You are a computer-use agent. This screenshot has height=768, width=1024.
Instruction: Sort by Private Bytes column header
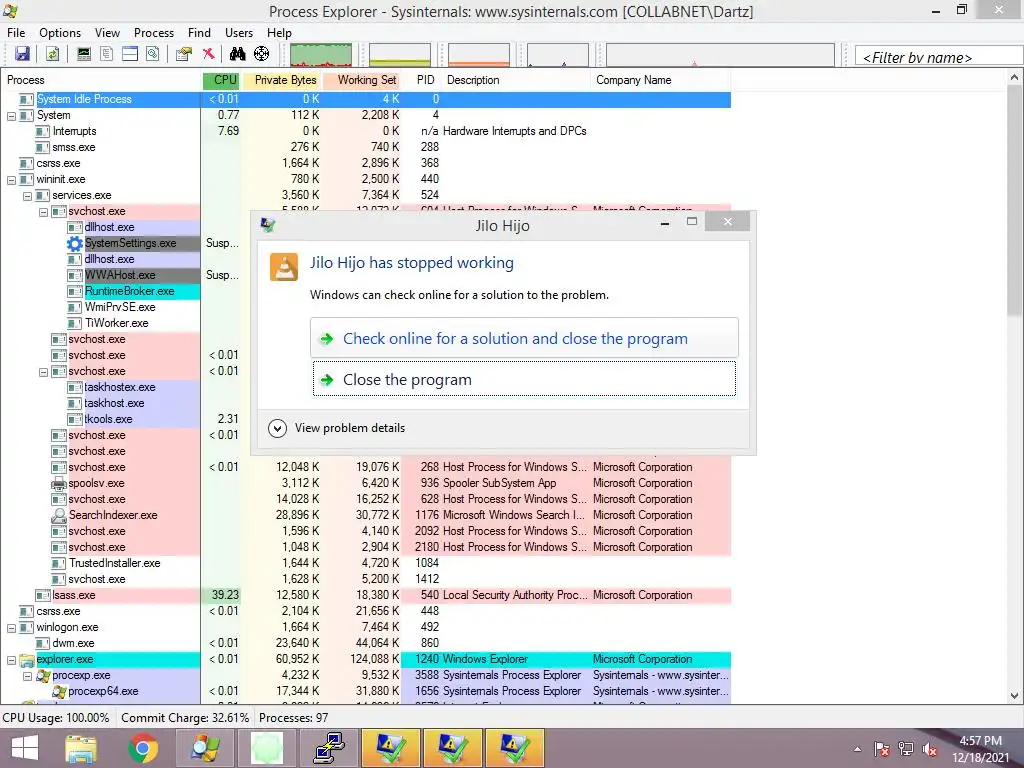[x=283, y=80]
